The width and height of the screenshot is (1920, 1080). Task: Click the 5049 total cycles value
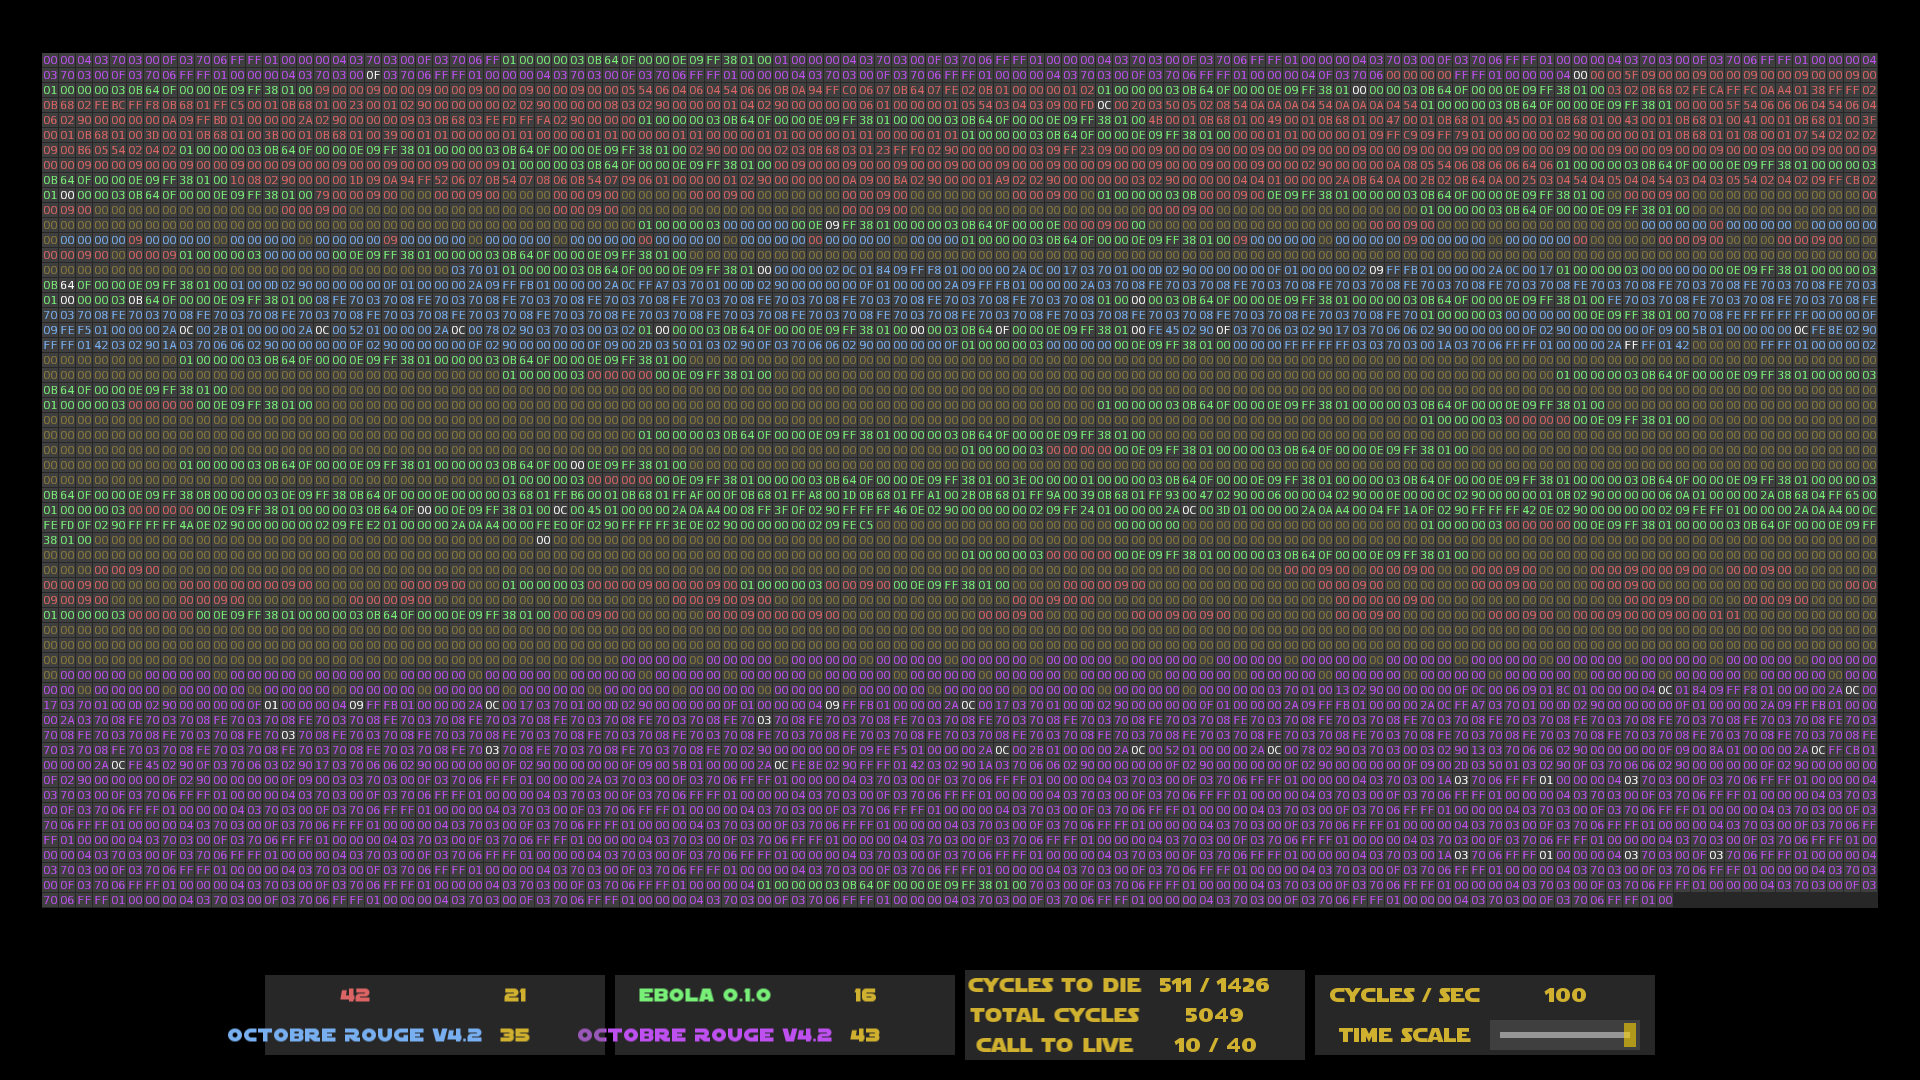pos(1214,1015)
